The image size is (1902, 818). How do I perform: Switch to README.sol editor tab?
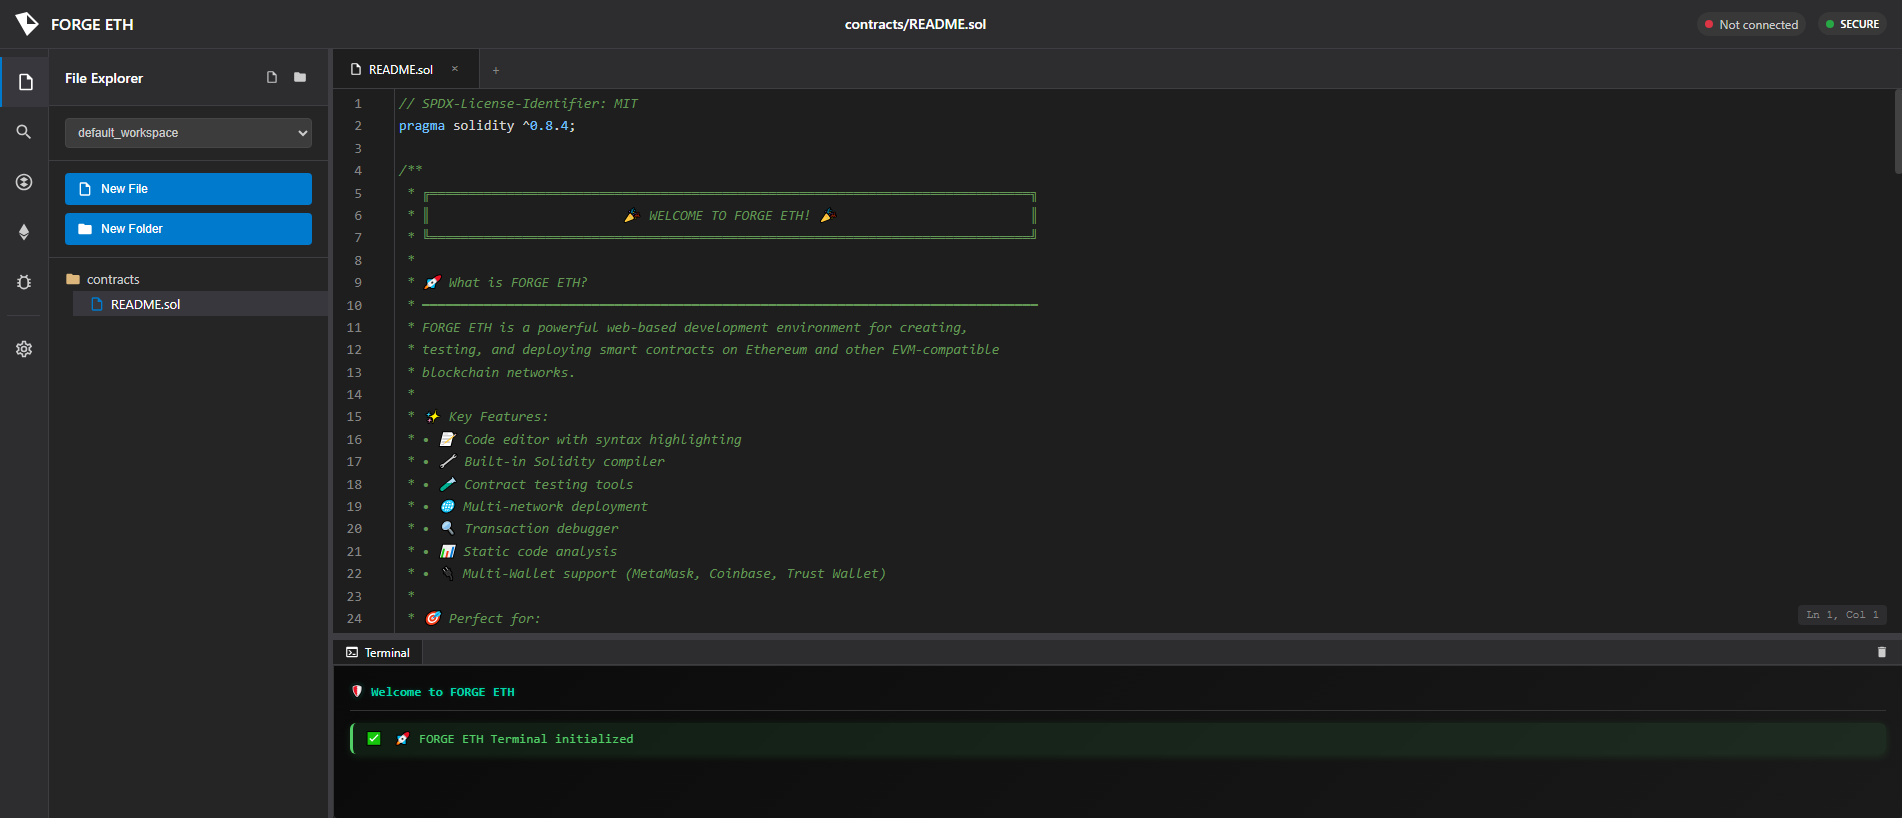coord(405,69)
